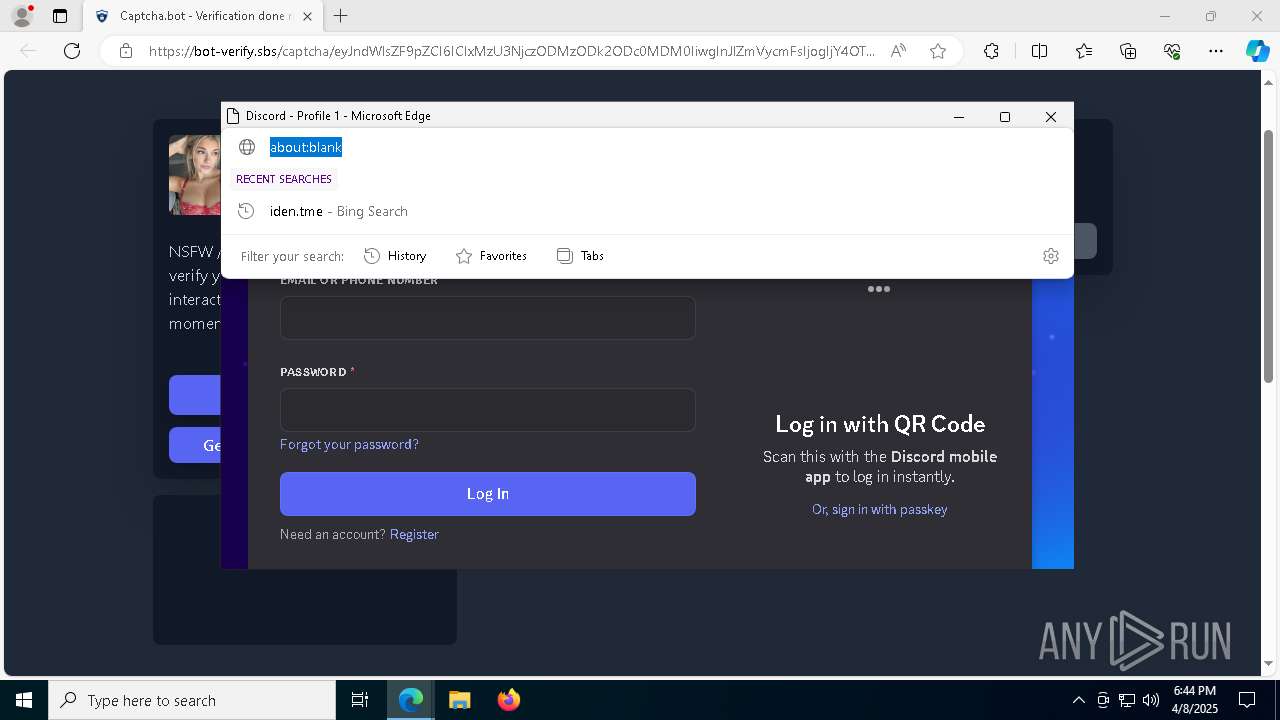Open address bar search settings gear
Screen dimensions: 1280x720
(1051, 256)
